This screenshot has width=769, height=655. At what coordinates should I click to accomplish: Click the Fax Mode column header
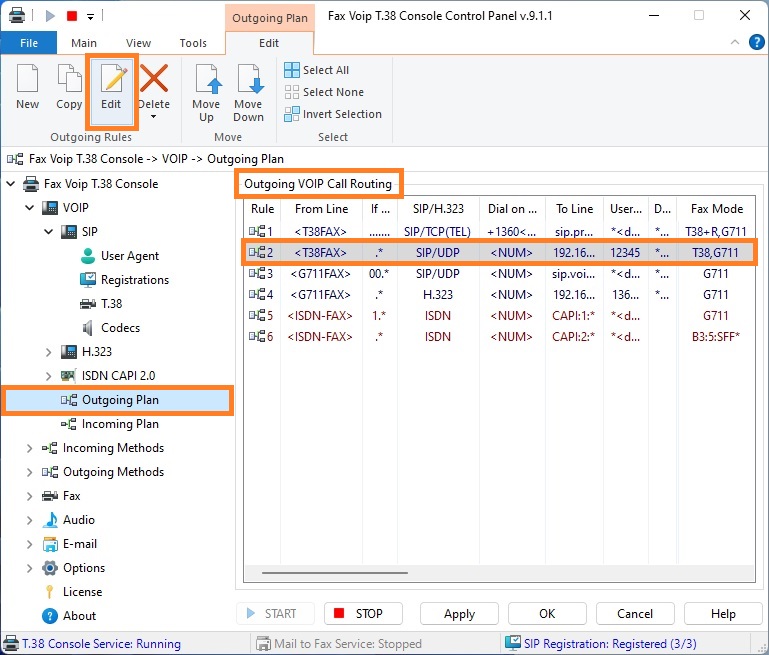tap(716, 209)
